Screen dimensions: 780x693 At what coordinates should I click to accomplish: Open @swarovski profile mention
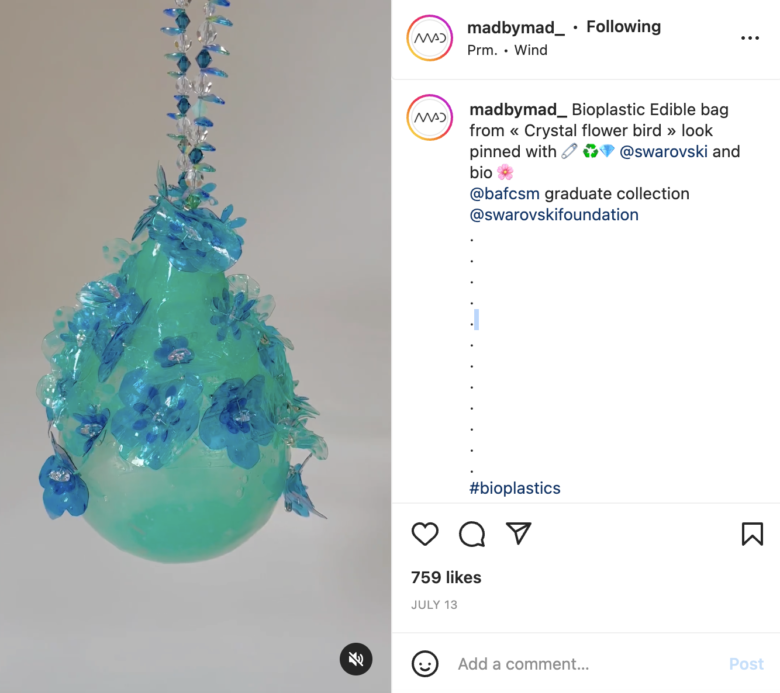point(664,152)
